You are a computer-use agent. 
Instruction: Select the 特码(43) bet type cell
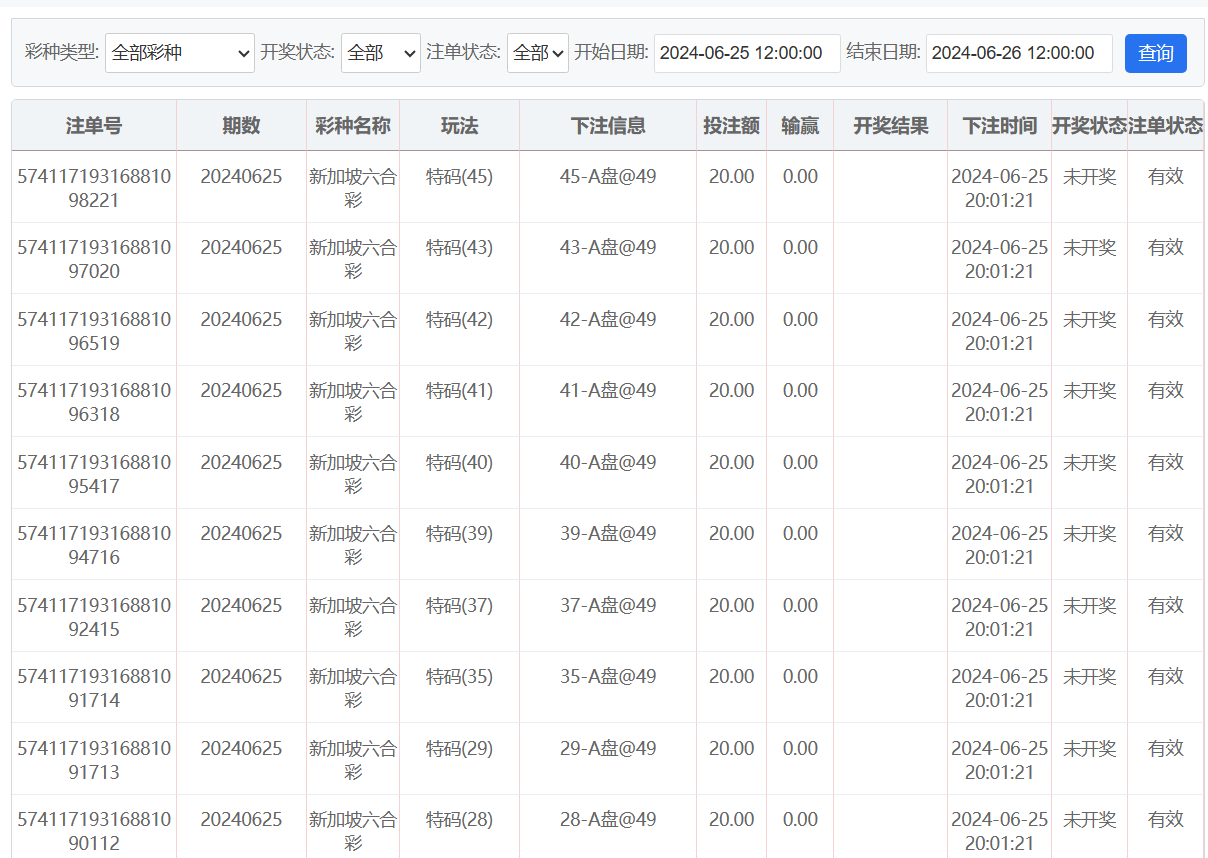point(459,247)
